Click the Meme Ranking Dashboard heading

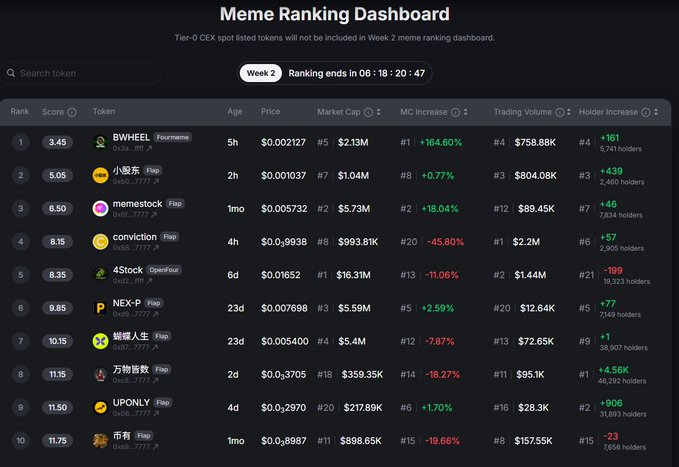pyautogui.click(x=334, y=14)
